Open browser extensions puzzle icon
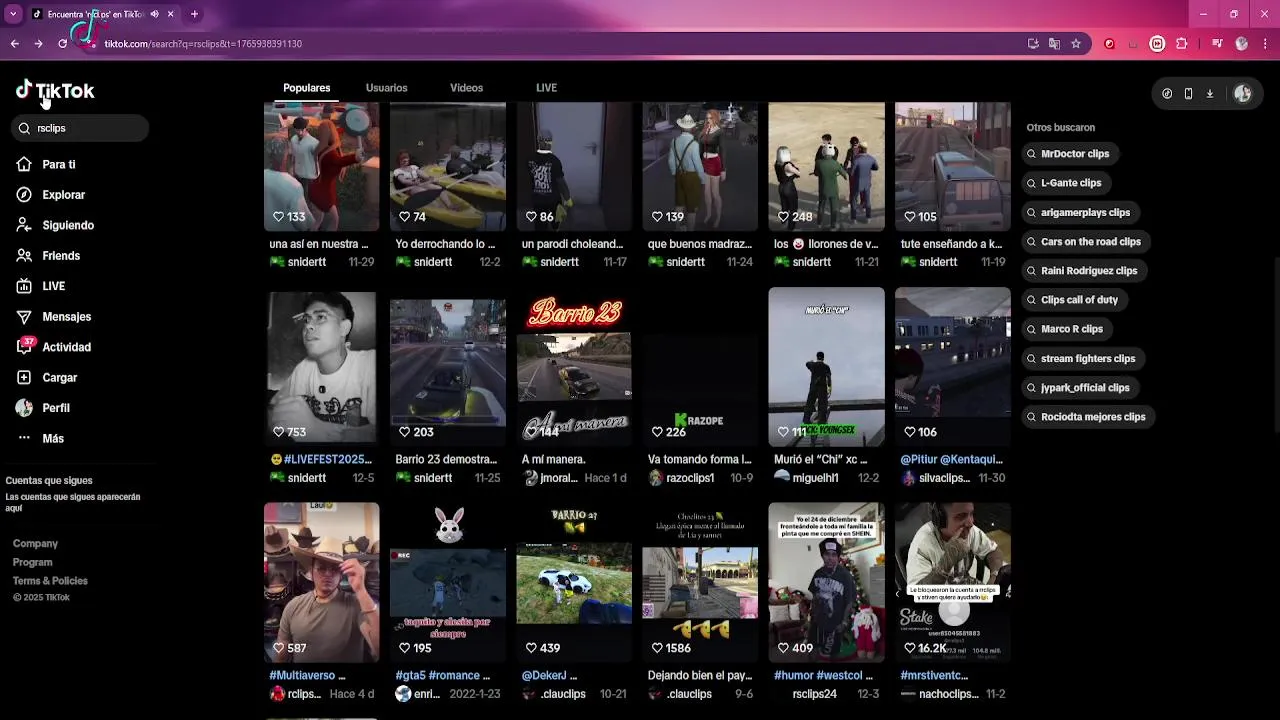1280x720 pixels. click(x=1182, y=44)
